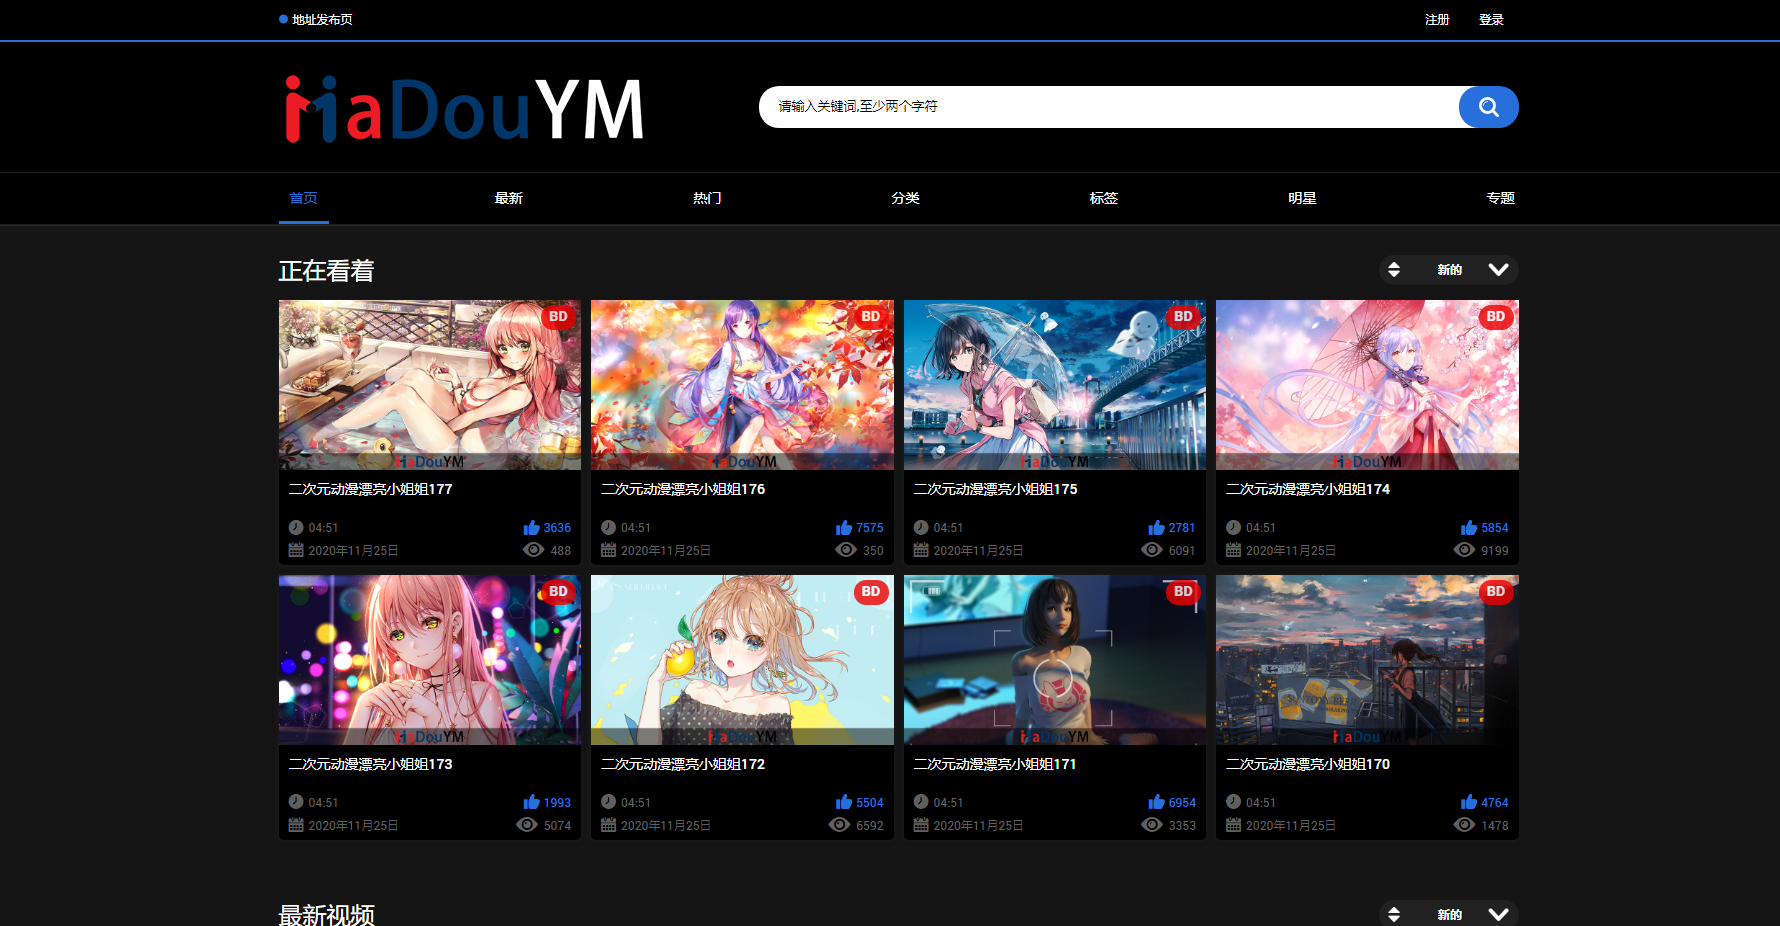
Task: Click the 注册 link
Action: tap(1437, 18)
